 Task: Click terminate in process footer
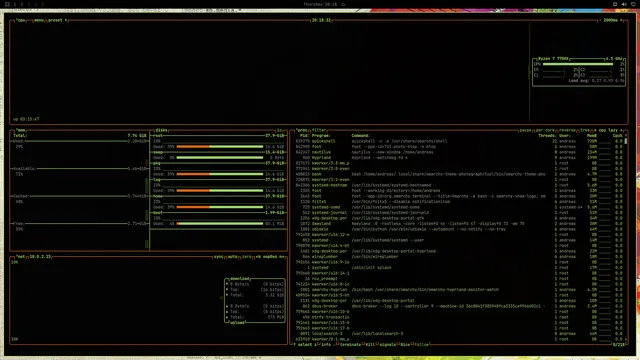(x=350, y=344)
